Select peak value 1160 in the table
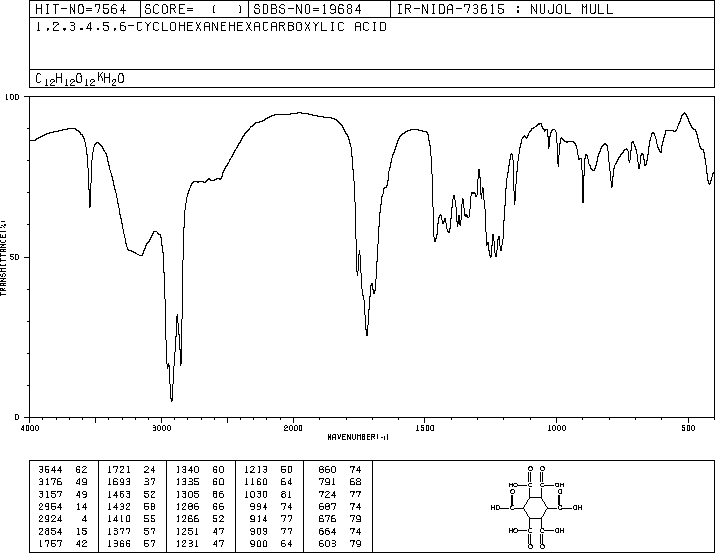The width and height of the screenshot is (715, 553). coord(256,482)
